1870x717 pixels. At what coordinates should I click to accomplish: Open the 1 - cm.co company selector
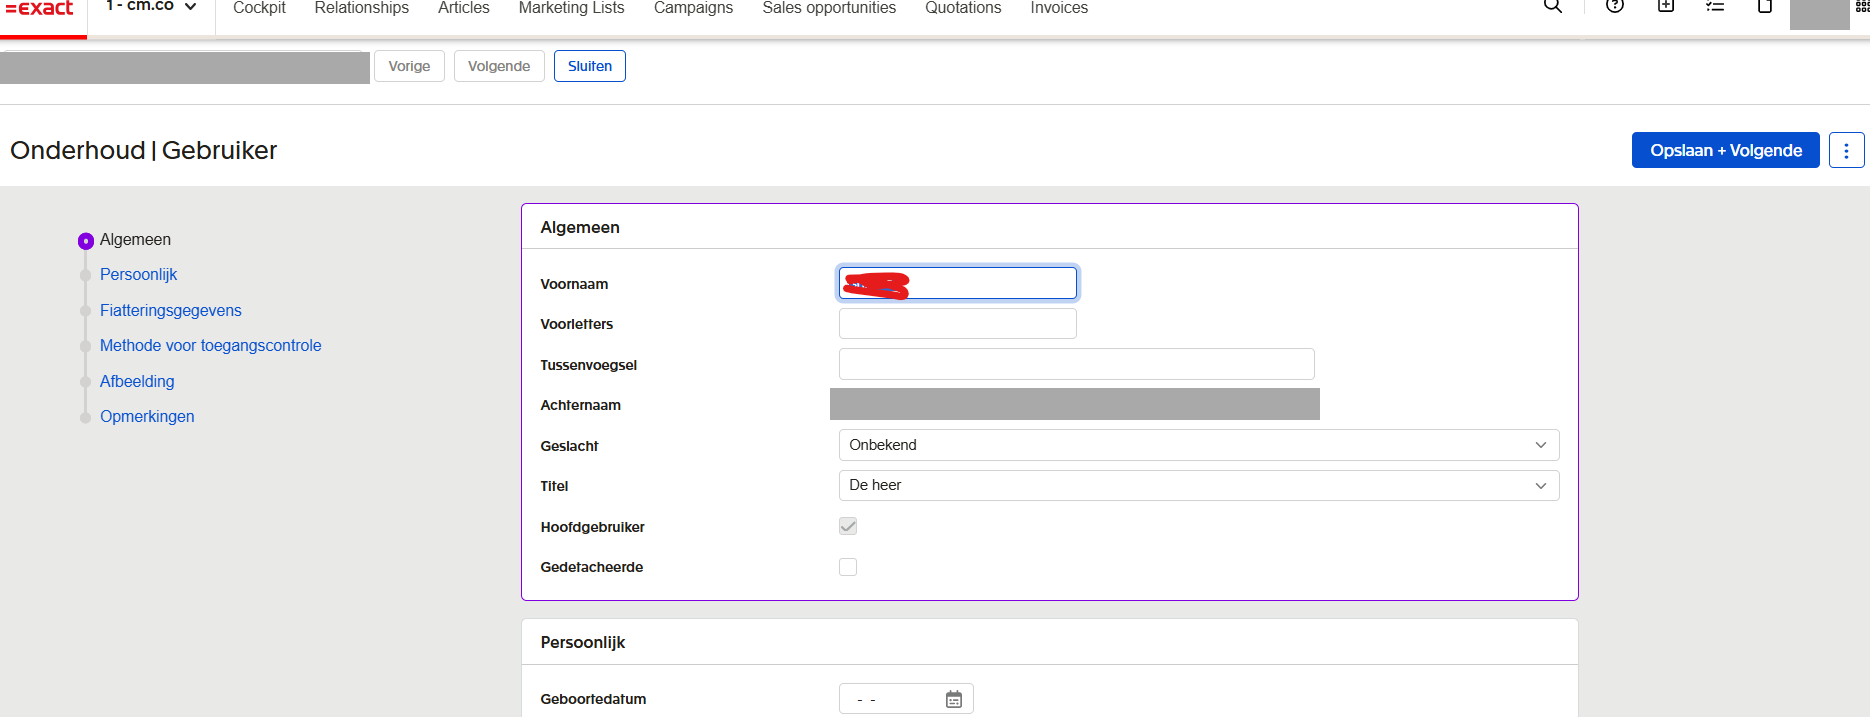151,7
